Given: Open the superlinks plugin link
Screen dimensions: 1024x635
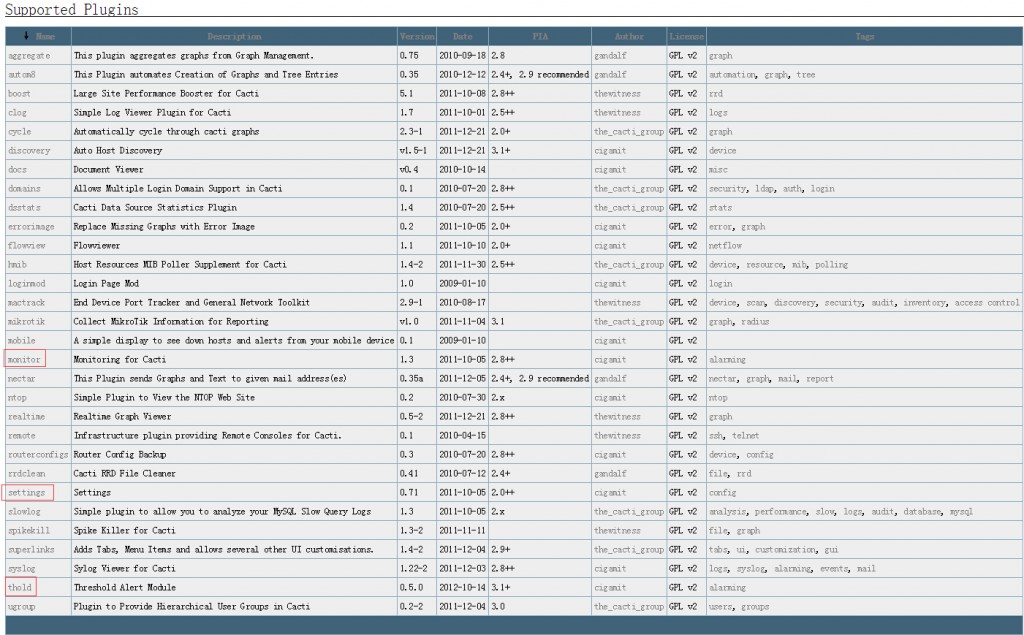Looking at the screenshot, I should (x=31, y=549).
